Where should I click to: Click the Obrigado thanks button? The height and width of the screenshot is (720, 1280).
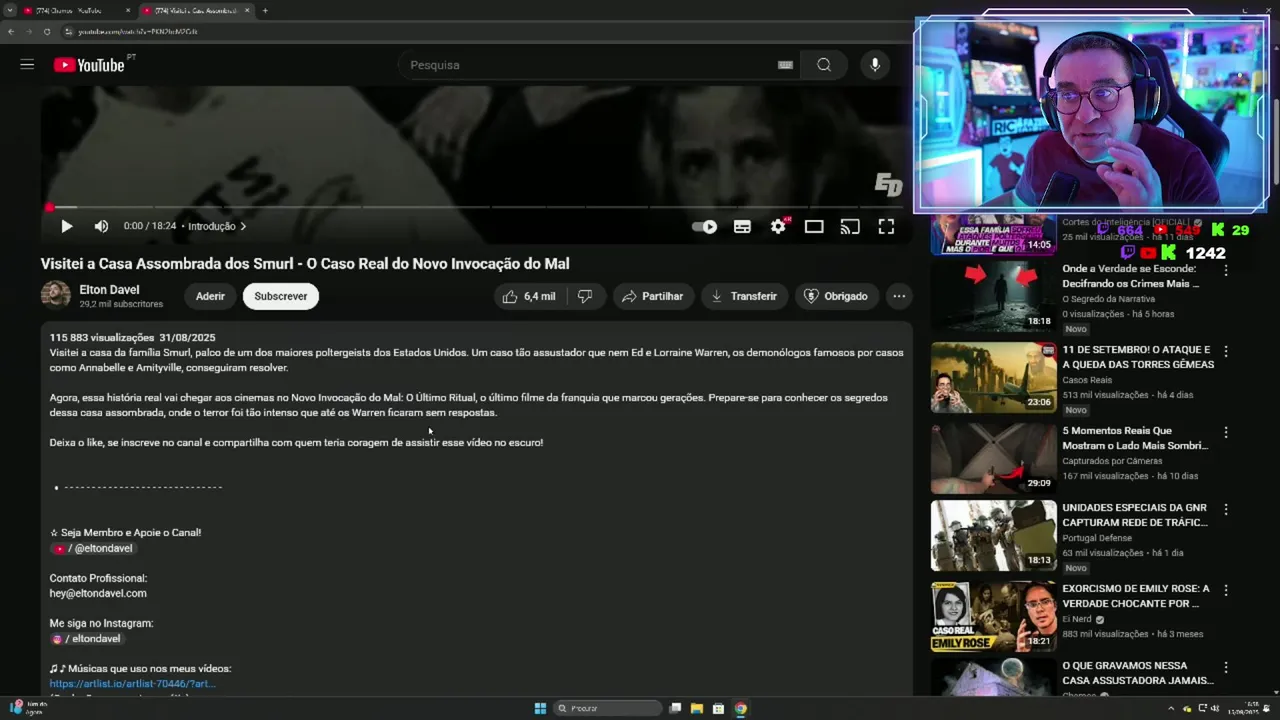pyautogui.click(x=837, y=296)
